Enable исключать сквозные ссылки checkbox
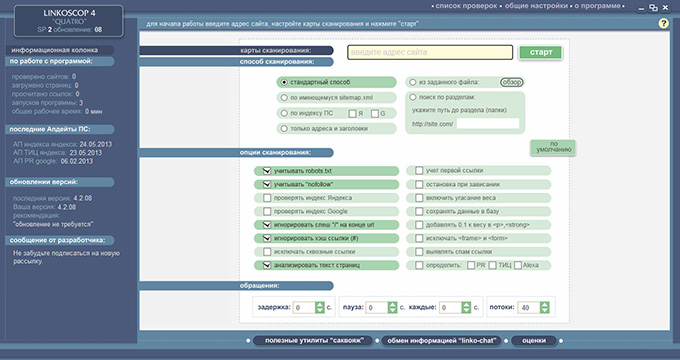680x360 pixels. (267, 252)
